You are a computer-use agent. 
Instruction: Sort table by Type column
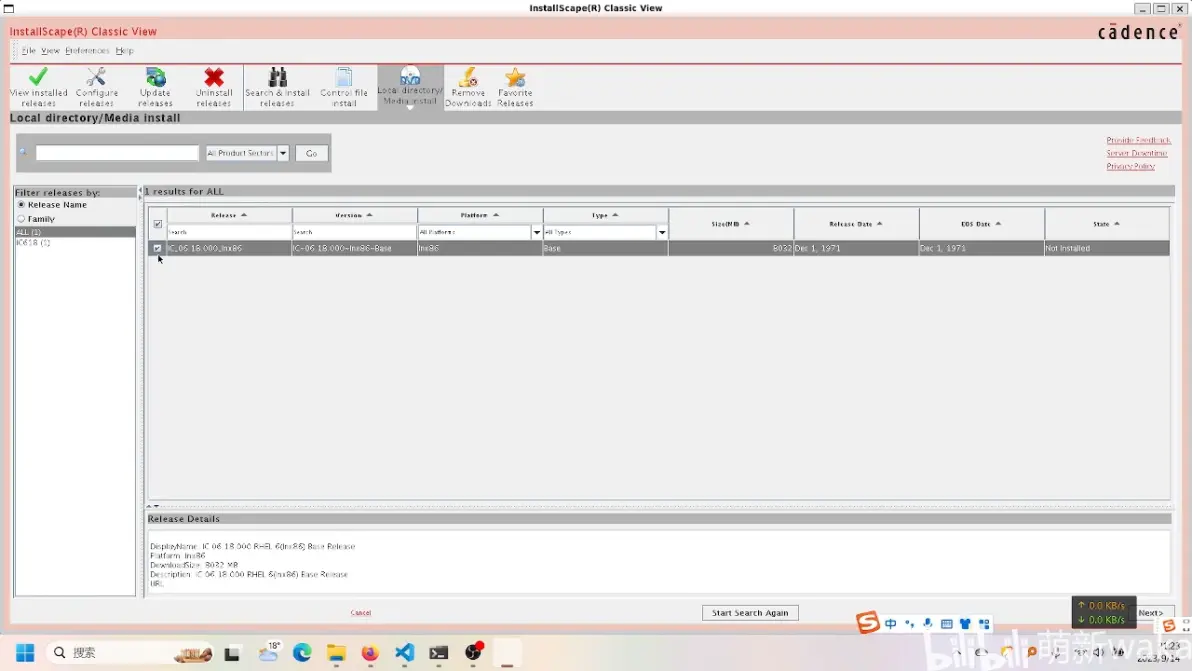605,215
